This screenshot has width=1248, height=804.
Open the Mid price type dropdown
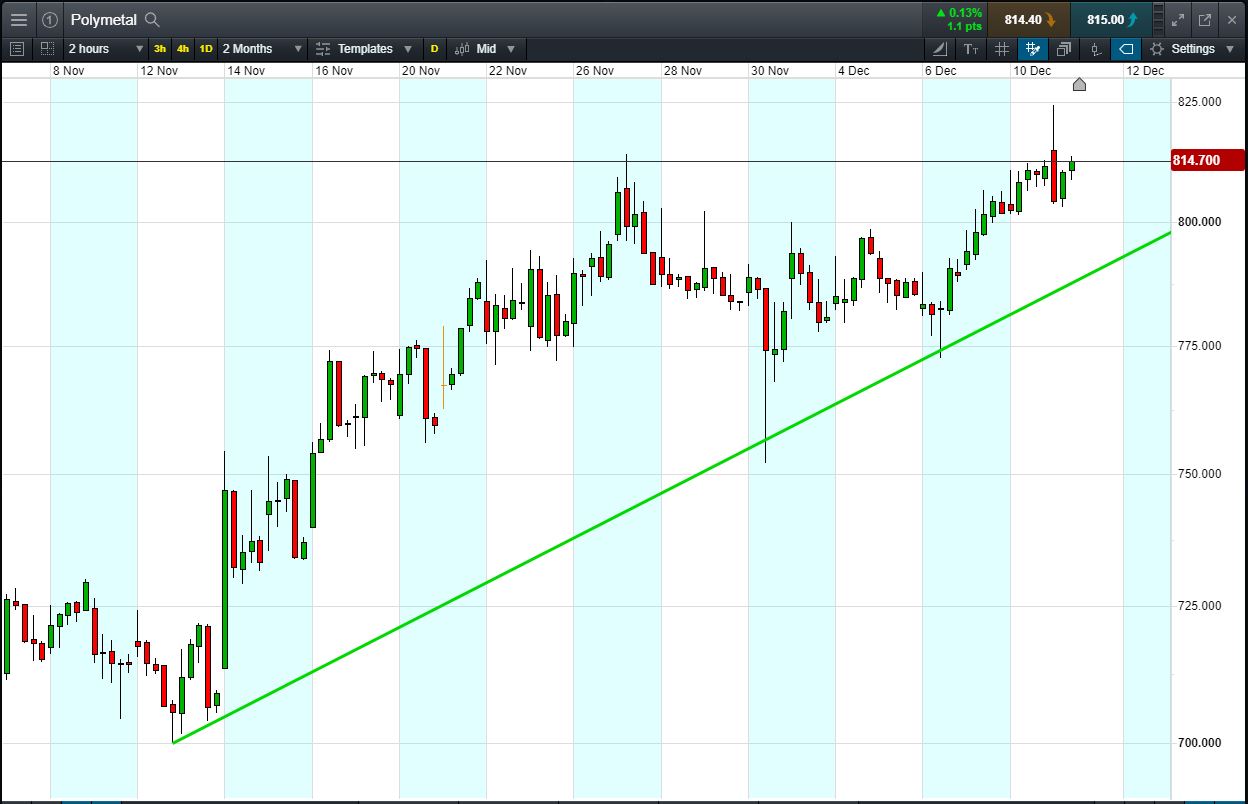(x=486, y=48)
